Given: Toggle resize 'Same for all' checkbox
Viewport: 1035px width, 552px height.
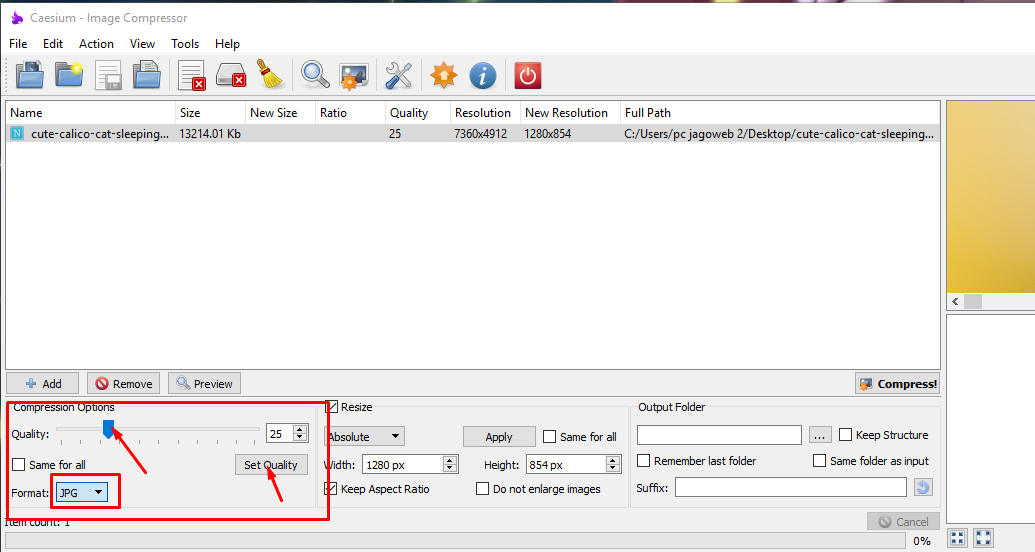Looking at the screenshot, I should tap(549, 436).
